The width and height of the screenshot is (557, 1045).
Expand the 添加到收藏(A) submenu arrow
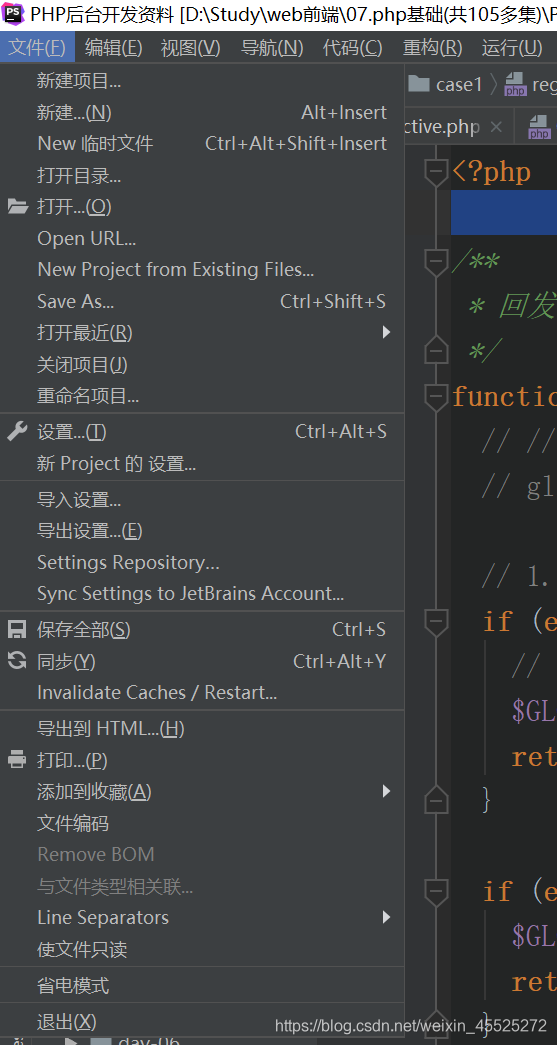tap(386, 791)
